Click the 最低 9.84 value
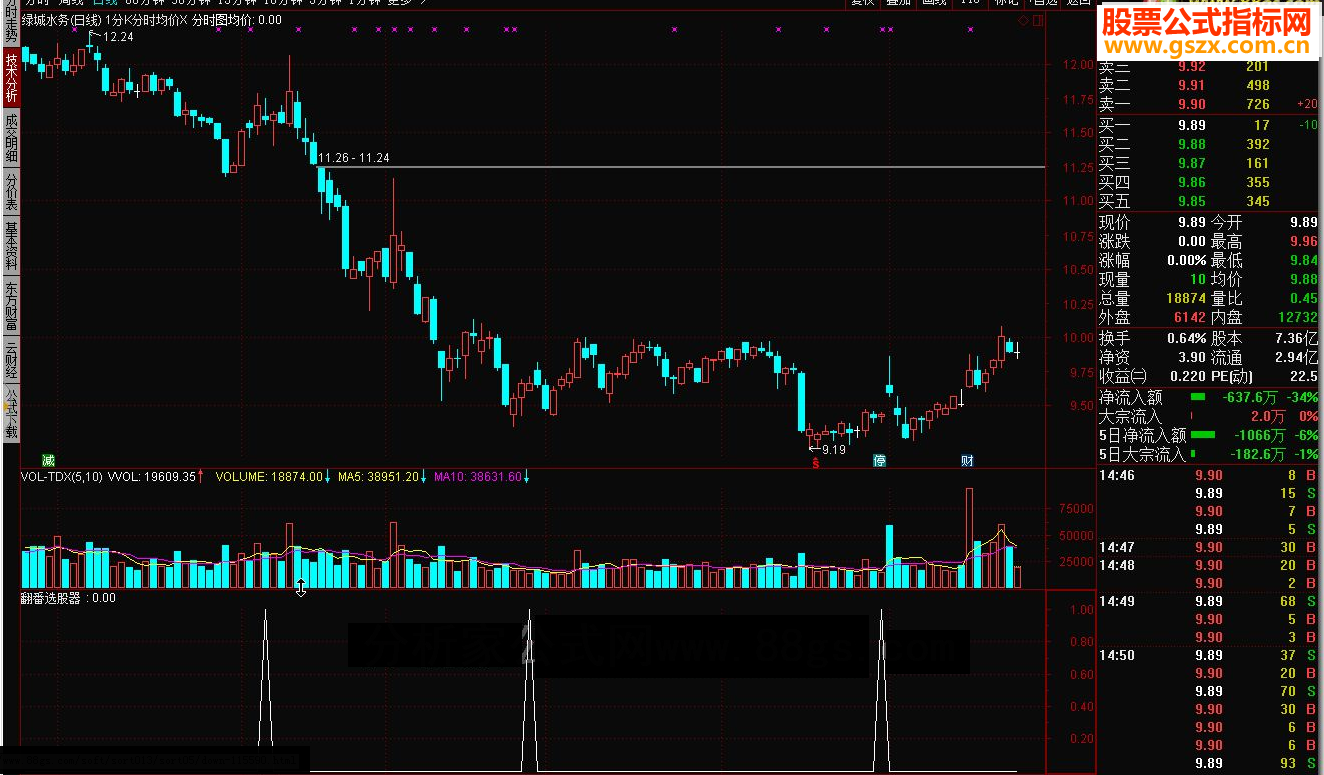 tap(1303, 260)
